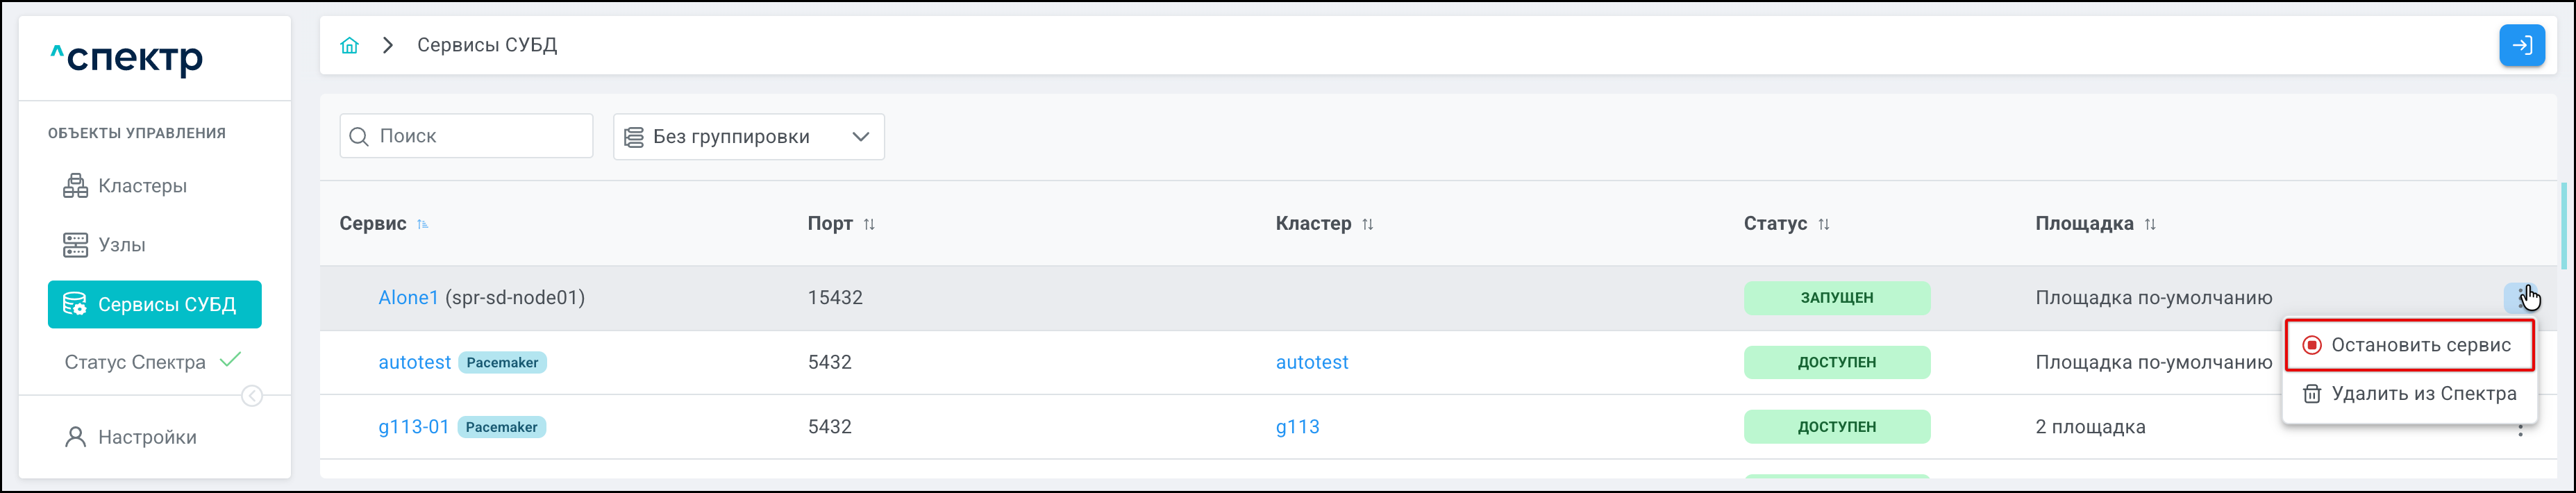Click the home breadcrumb icon
The image size is (2576, 493).
(x=349, y=45)
